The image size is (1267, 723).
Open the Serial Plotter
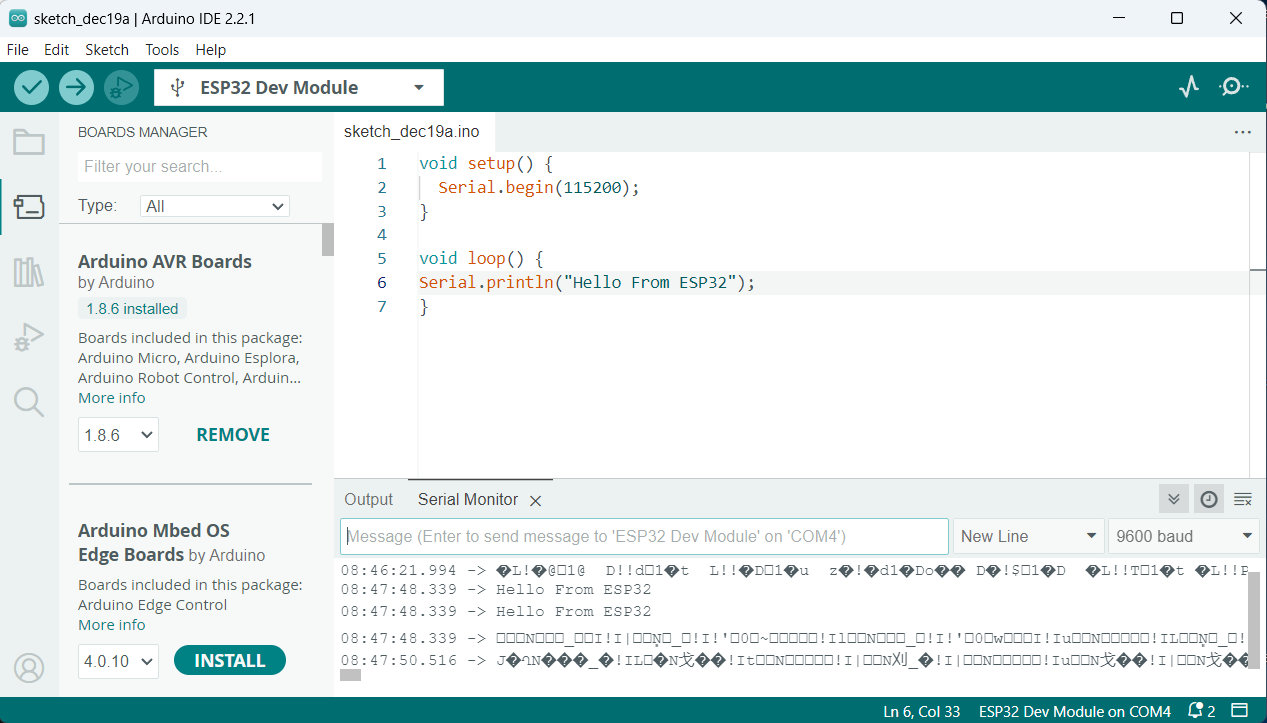click(x=1189, y=87)
